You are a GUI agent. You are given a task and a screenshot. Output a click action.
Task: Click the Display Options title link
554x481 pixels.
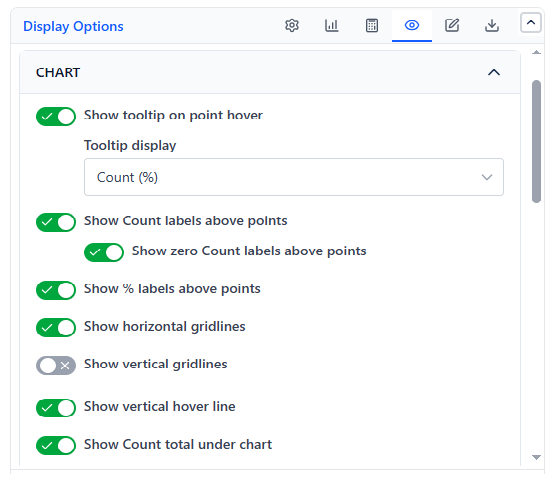[x=73, y=27]
